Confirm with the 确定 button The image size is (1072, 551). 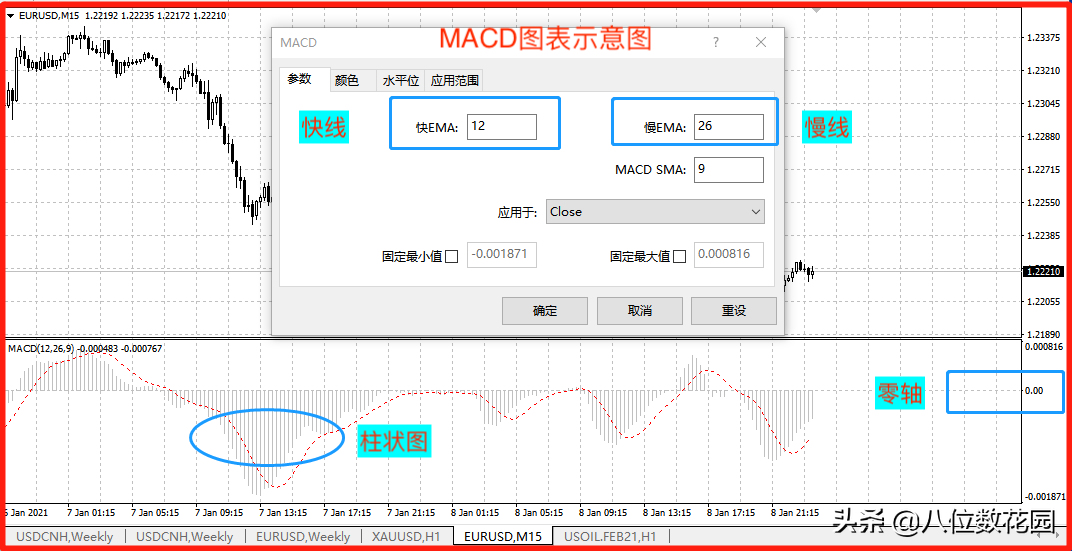(x=545, y=311)
